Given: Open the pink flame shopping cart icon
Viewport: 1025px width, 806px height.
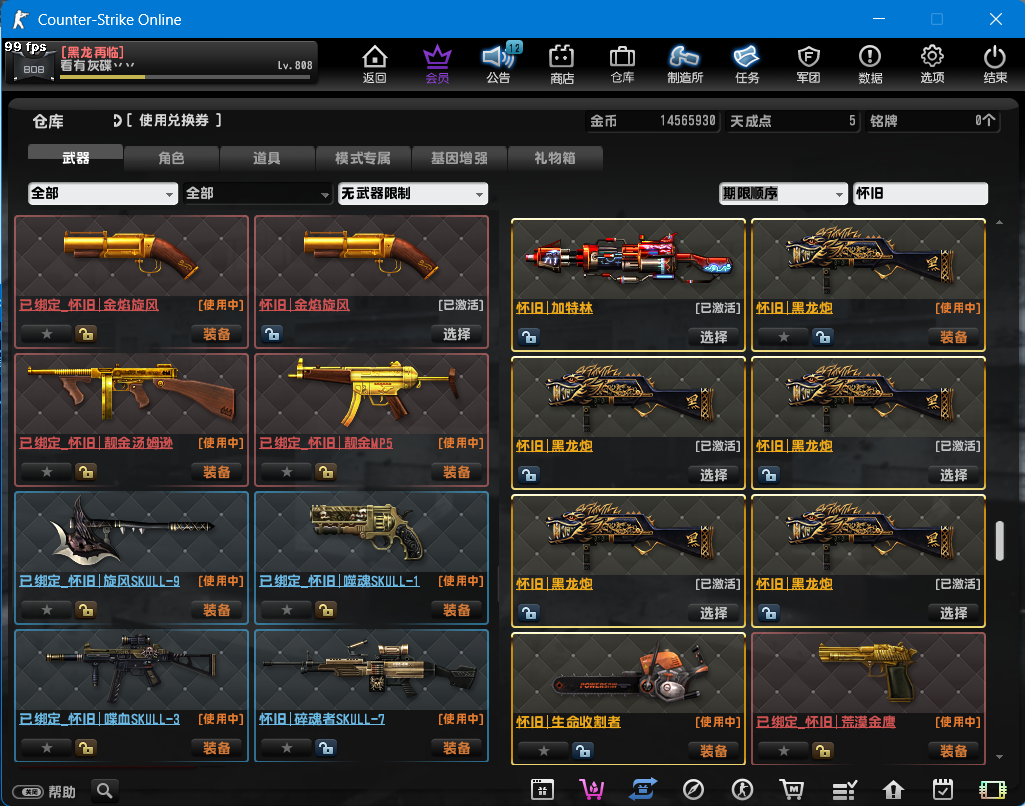Looking at the screenshot, I should 592,790.
